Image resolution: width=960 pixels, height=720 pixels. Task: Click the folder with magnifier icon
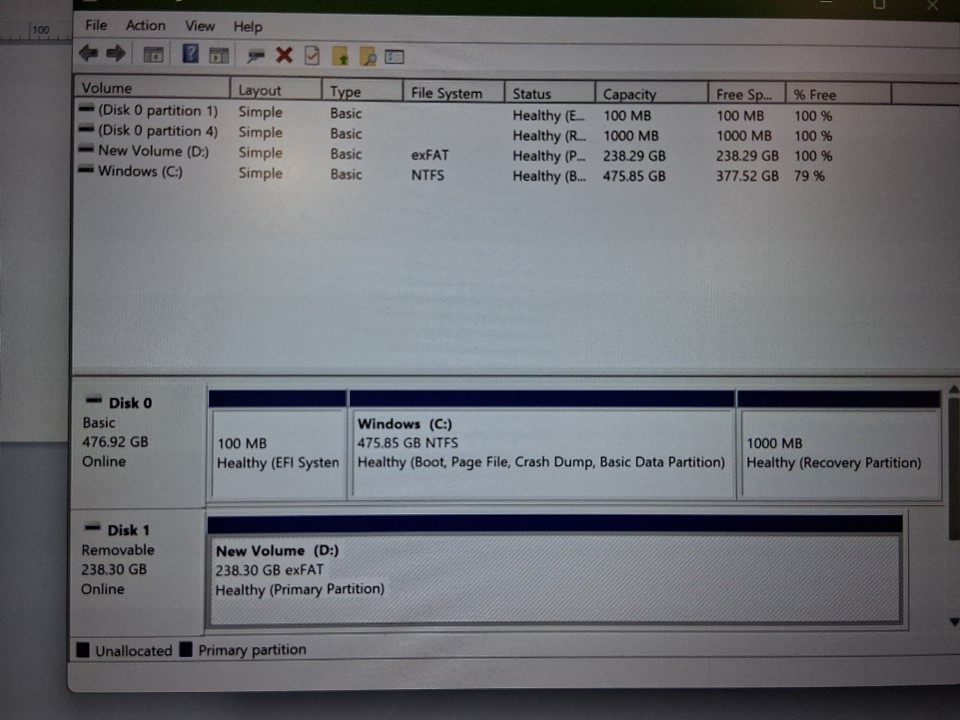367,56
